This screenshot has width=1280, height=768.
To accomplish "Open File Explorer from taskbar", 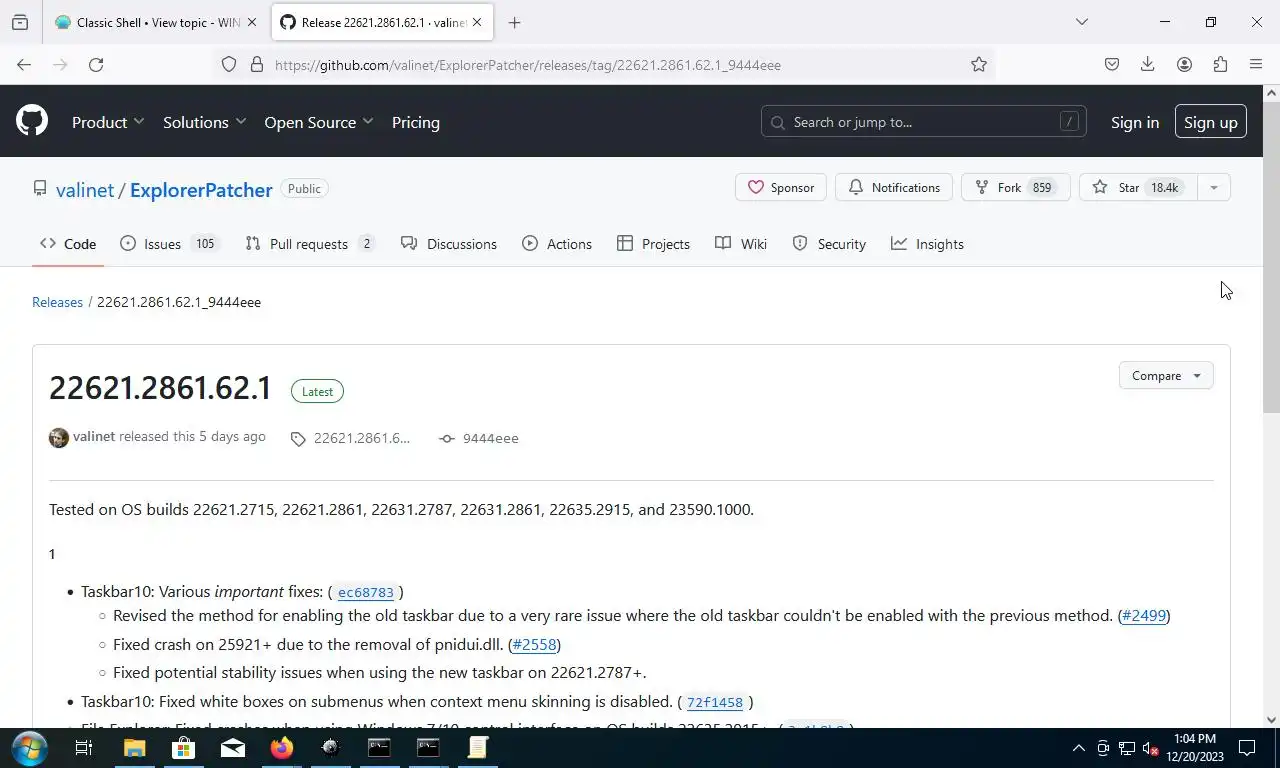I will pyautogui.click(x=134, y=747).
